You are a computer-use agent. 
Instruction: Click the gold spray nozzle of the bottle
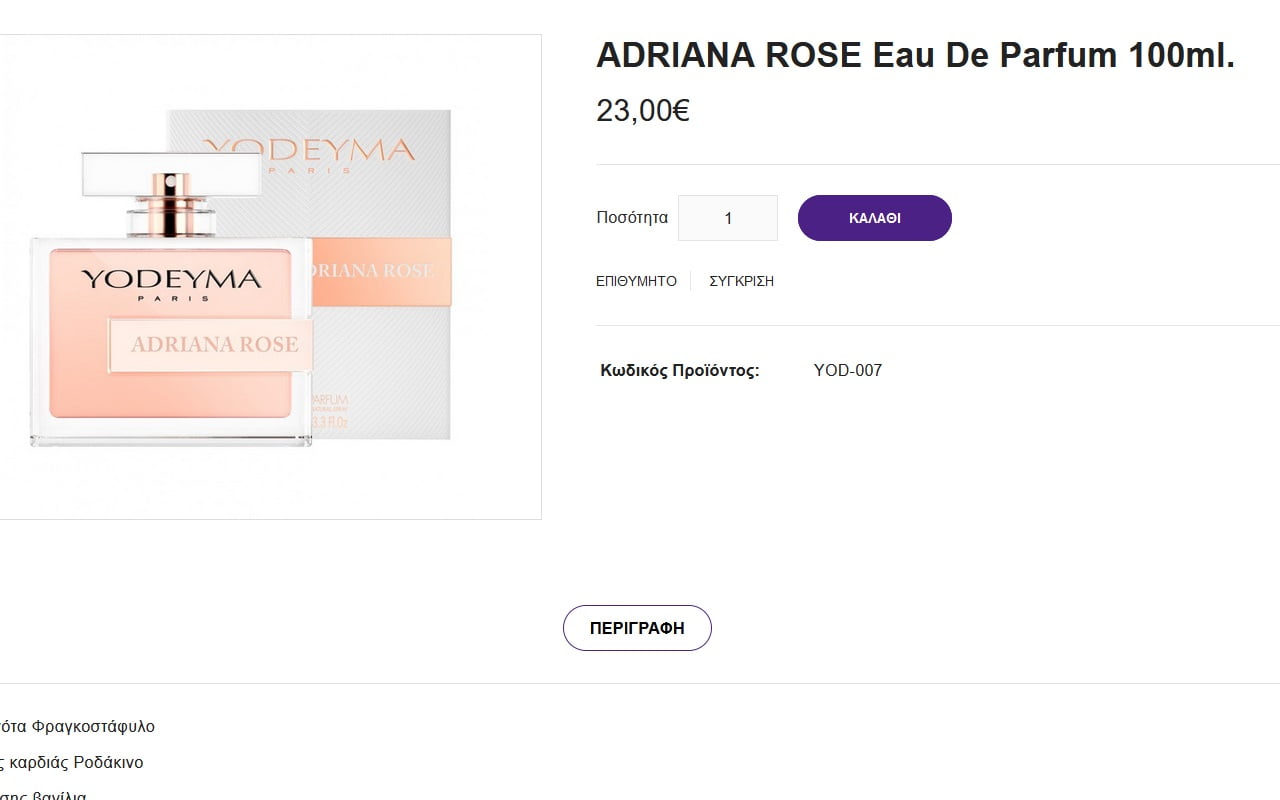[x=172, y=203]
